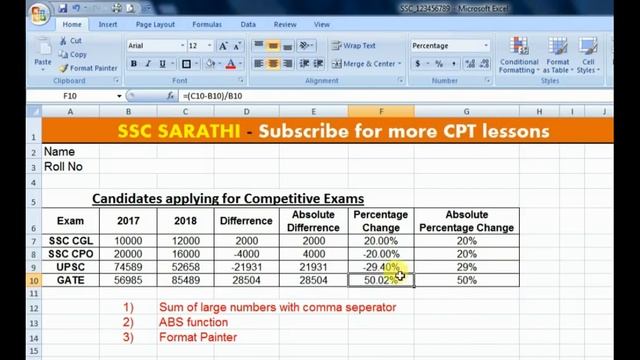Click the Increase Indent icon

pyautogui.click(x=318, y=64)
